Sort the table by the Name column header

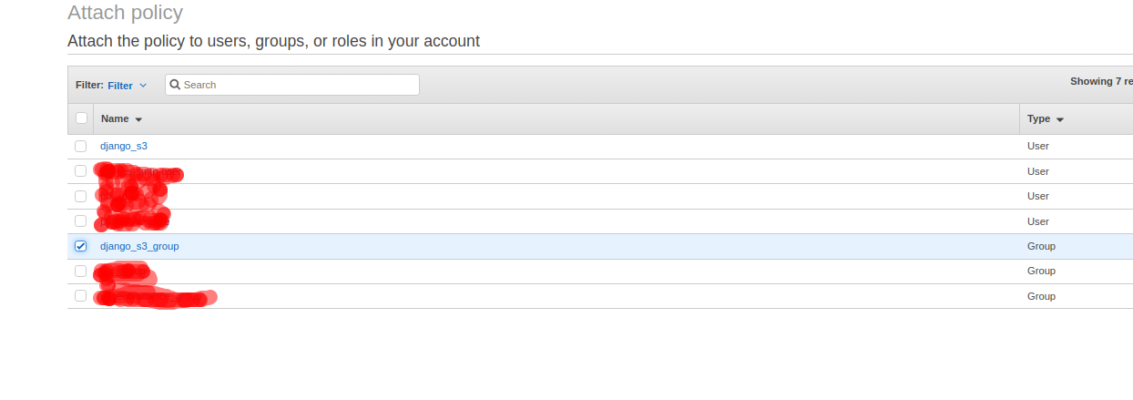(x=115, y=118)
